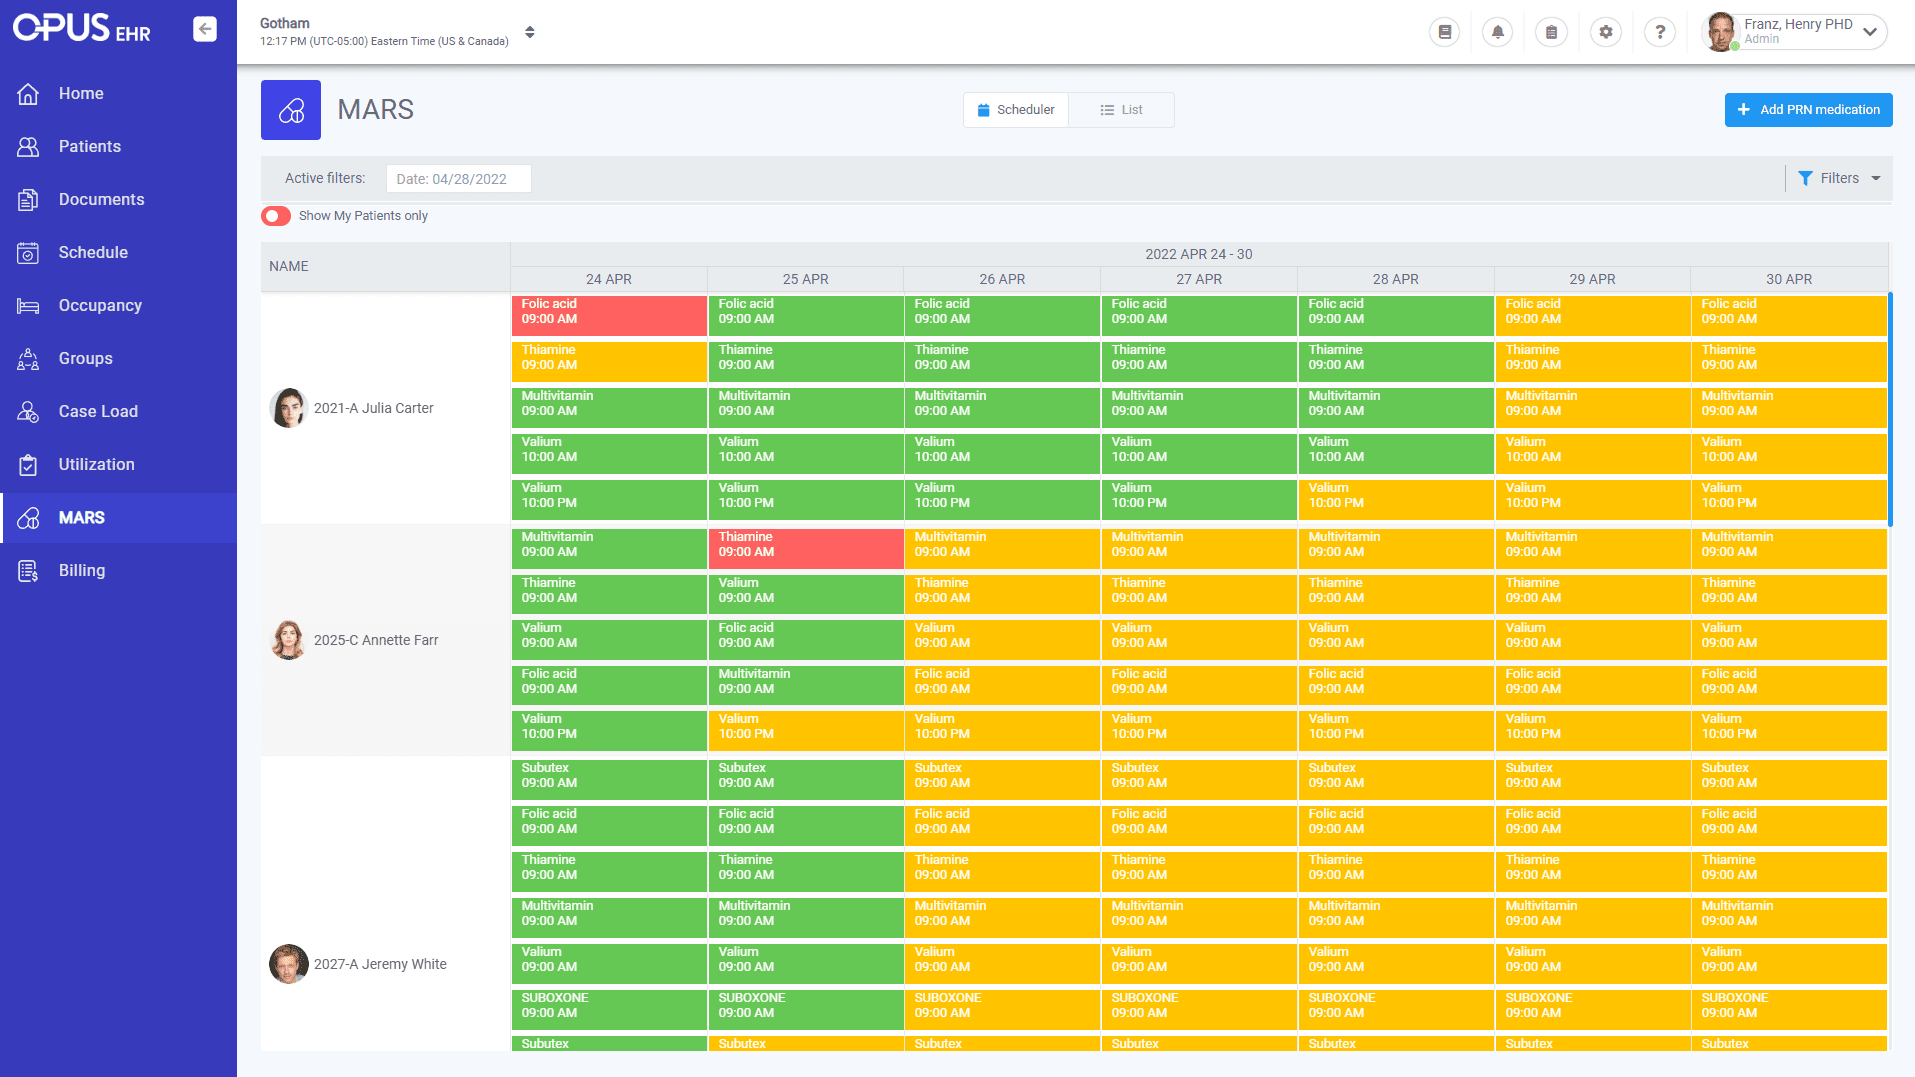This screenshot has height=1077, width=1915.
Task: Open the Case Load section
Action: (x=98, y=411)
